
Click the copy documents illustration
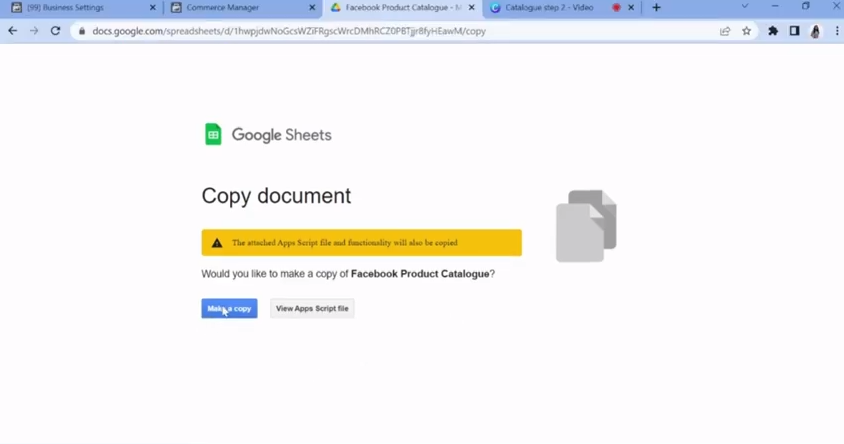586,226
